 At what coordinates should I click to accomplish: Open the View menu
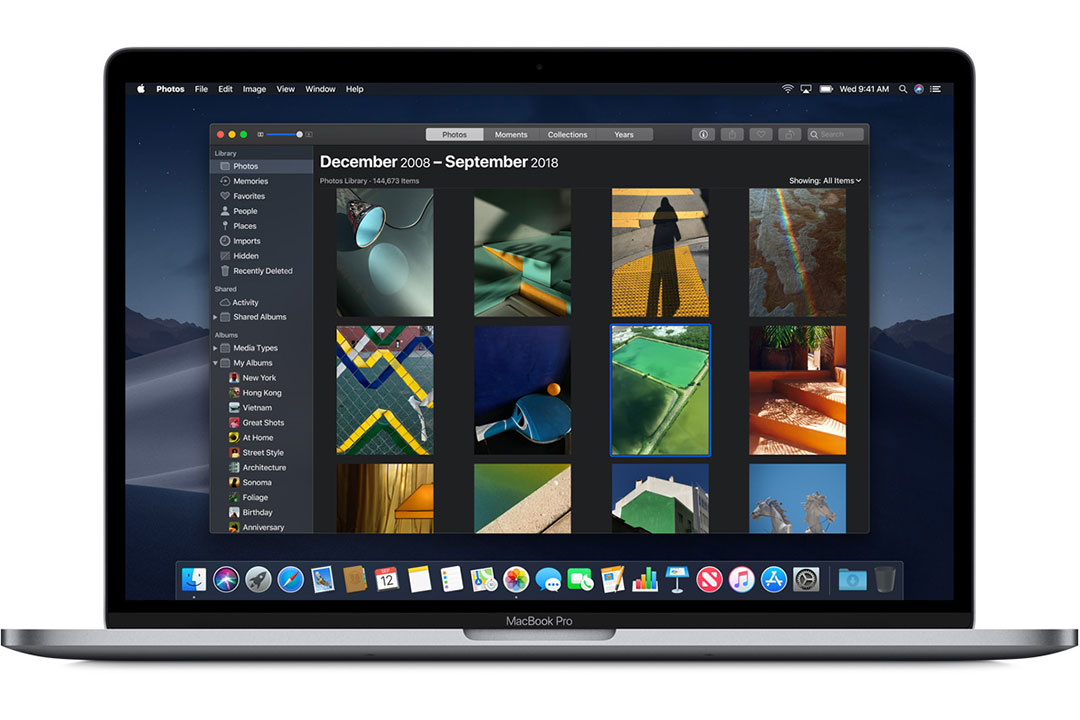pyautogui.click(x=286, y=89)
